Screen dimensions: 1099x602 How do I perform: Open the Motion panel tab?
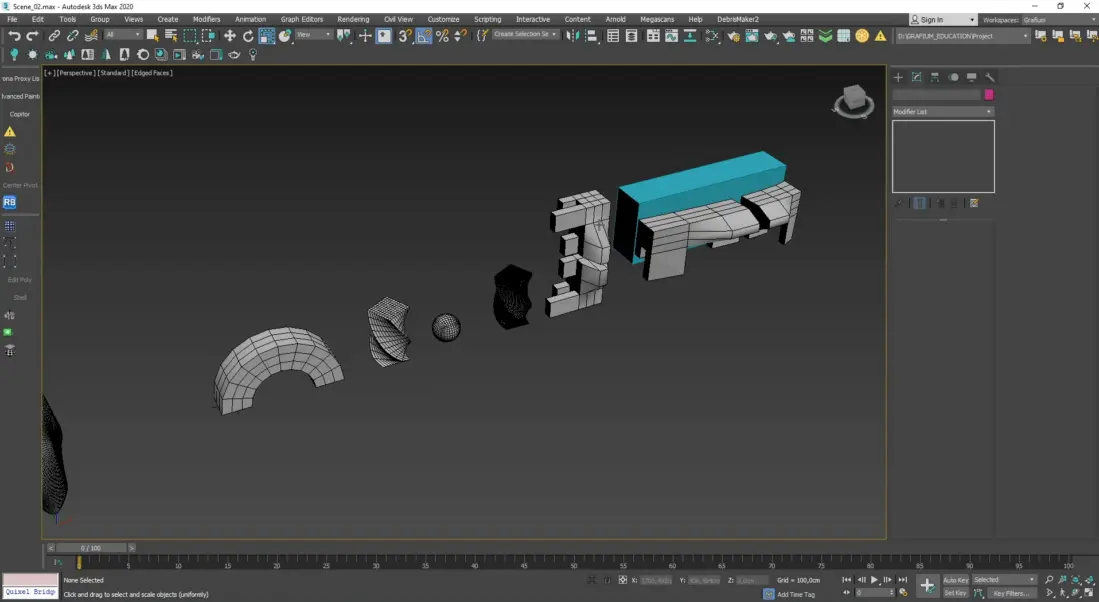click(953, 77)
